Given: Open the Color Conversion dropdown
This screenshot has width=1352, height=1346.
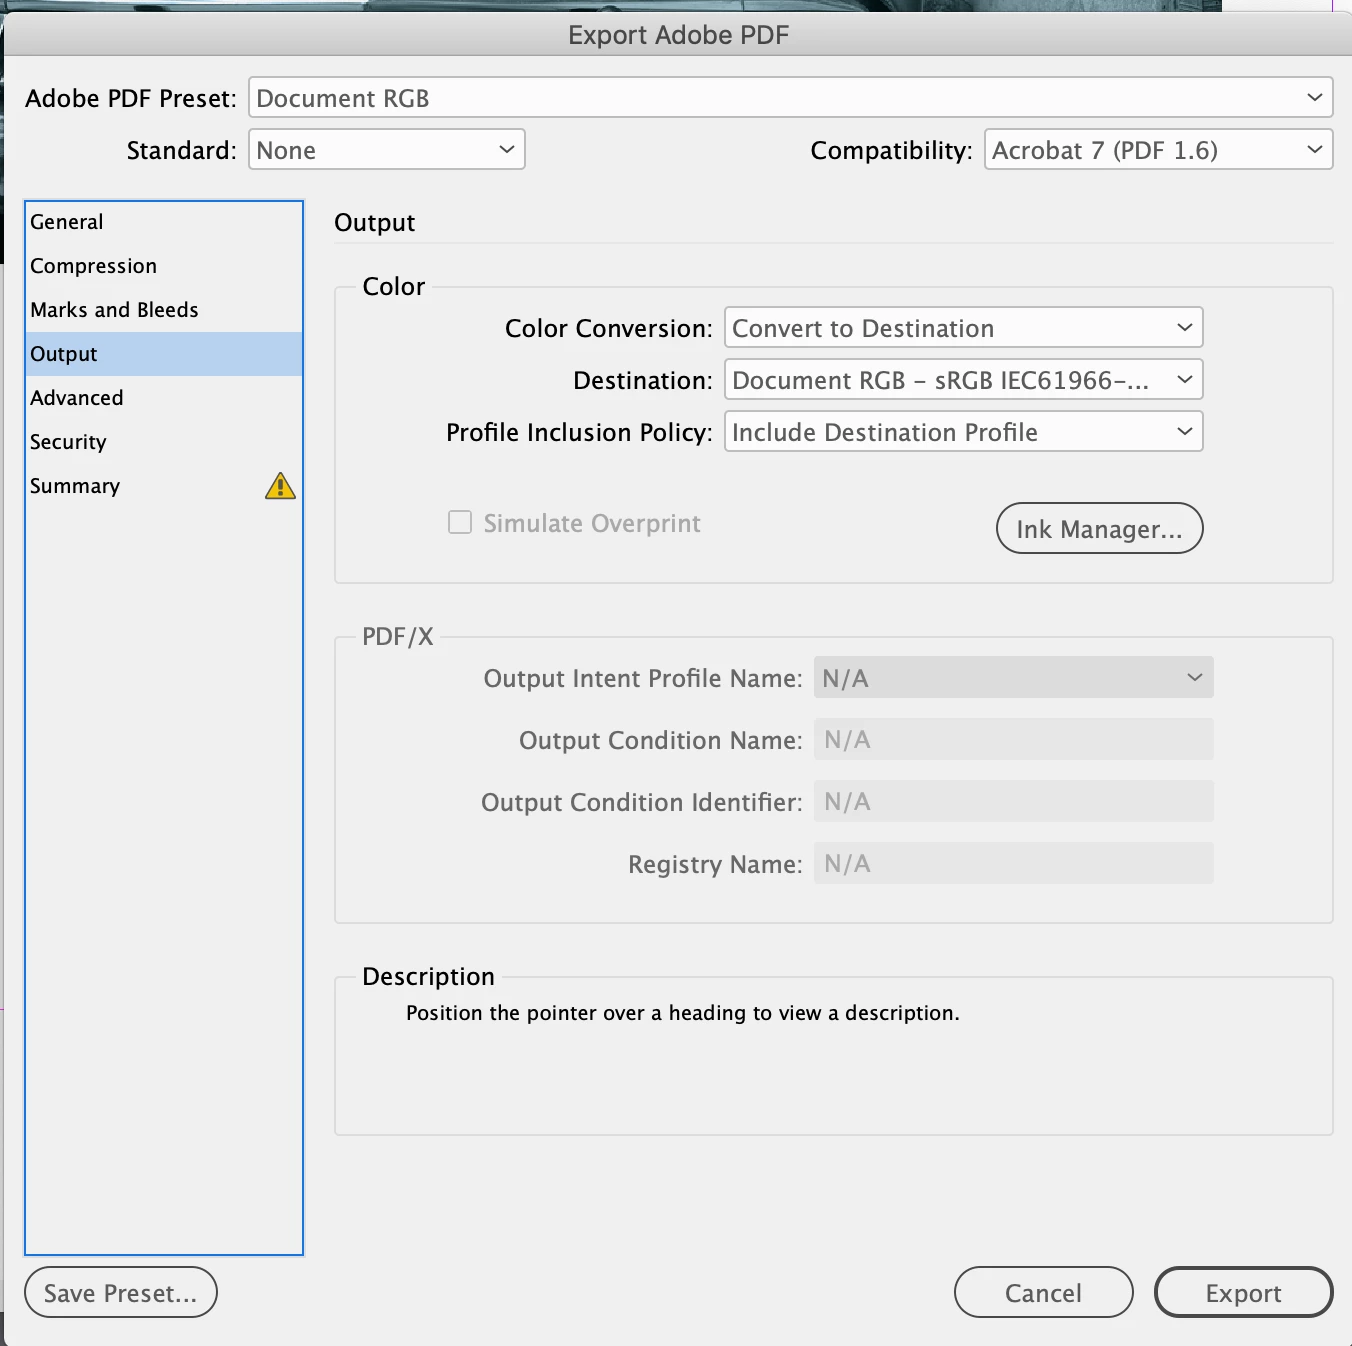Looking at the screenshot, I should click(963, 327).
